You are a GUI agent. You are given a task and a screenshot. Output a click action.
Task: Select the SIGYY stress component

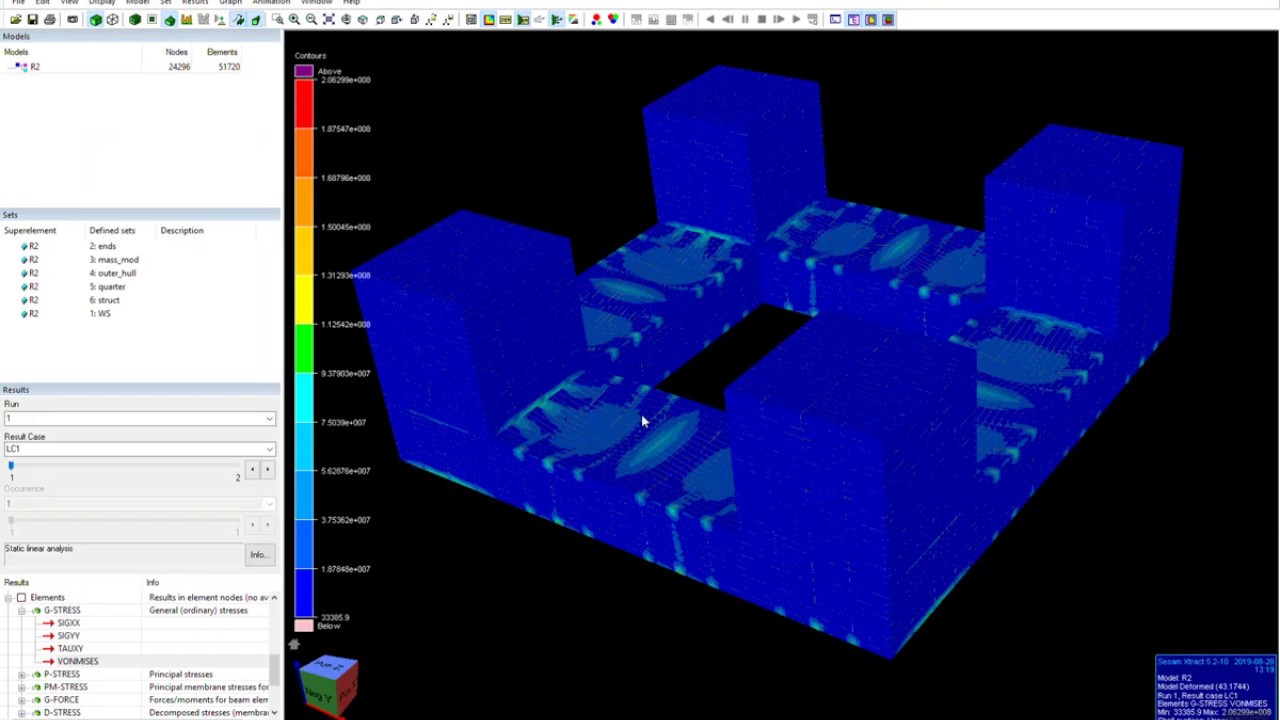coord(68,636)
